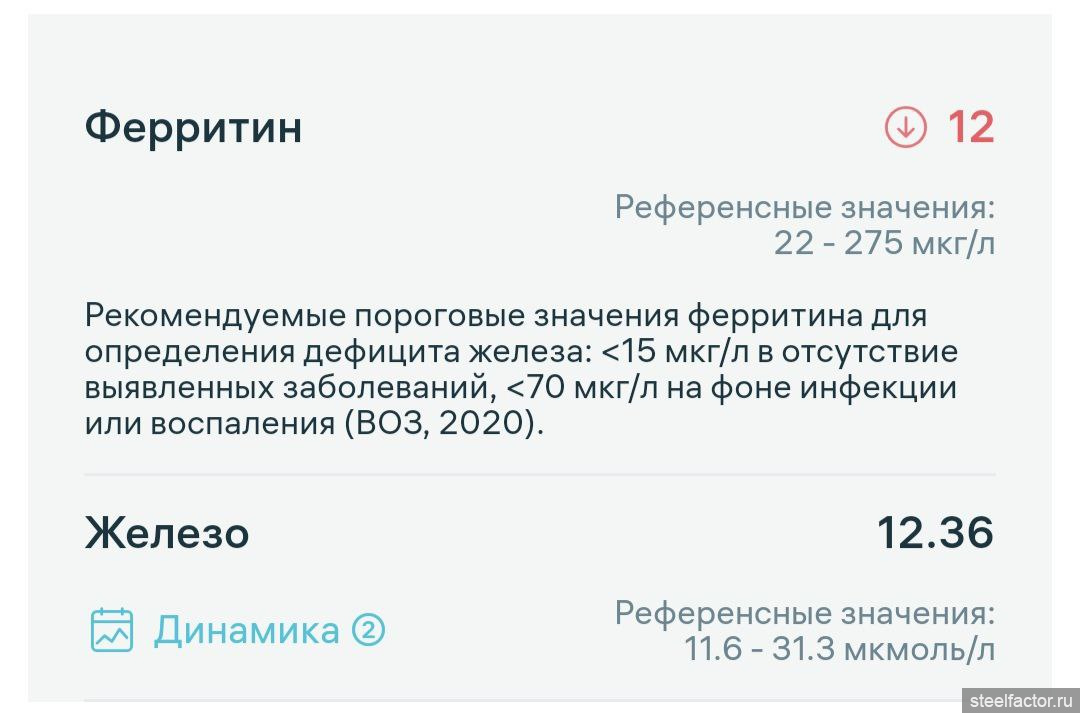
Task: Click the red down-arrow icon beside ferritin value
Action: click(905, 128)
